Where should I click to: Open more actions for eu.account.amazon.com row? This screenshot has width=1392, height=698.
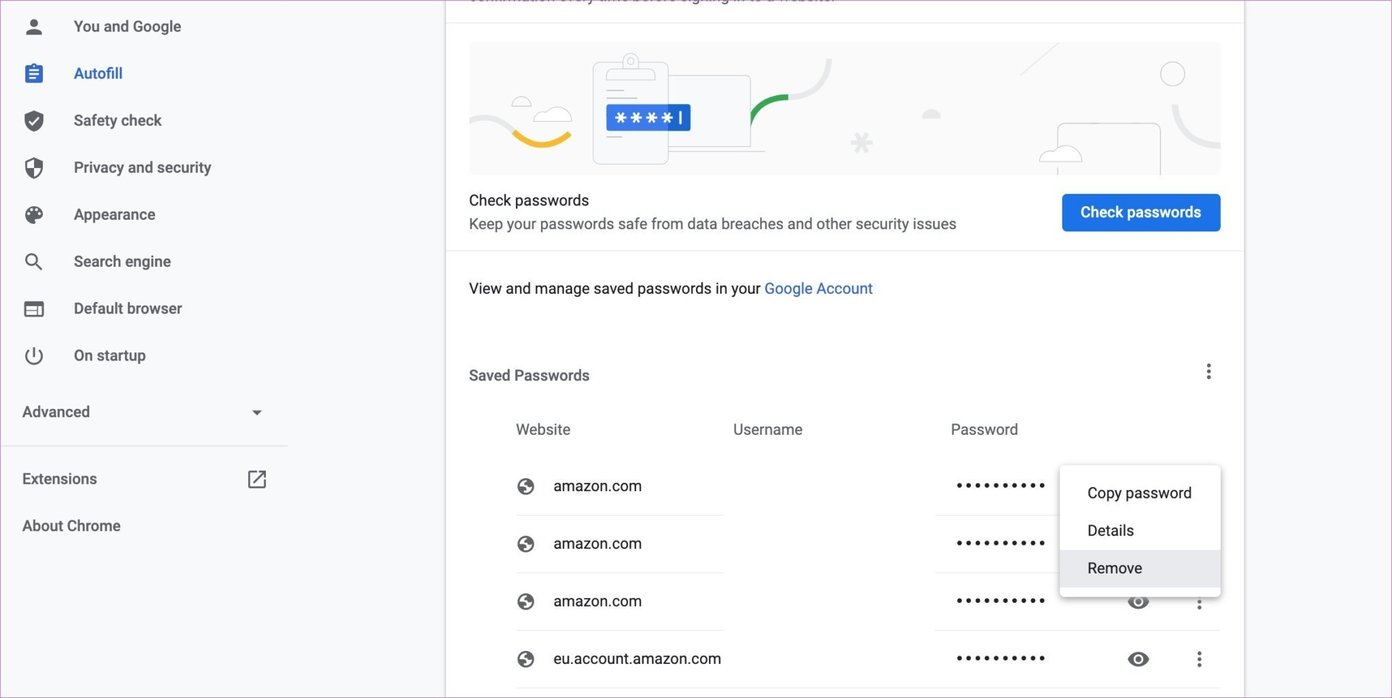point(1199,659)
